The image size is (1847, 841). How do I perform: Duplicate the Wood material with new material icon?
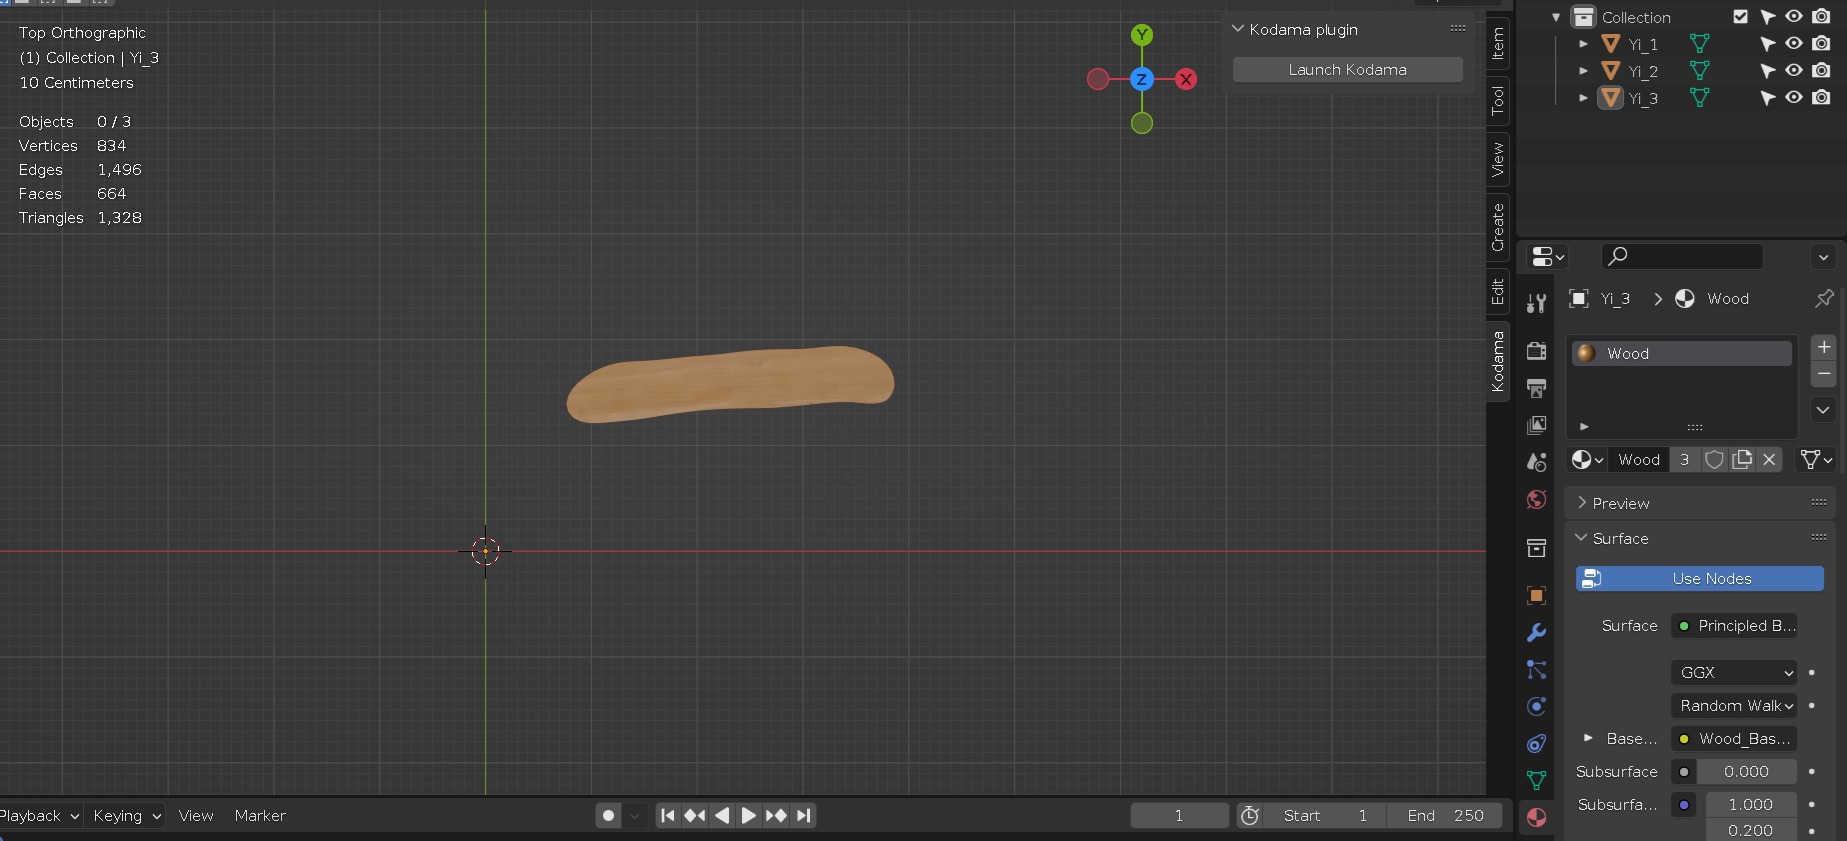click(1742, 459)
